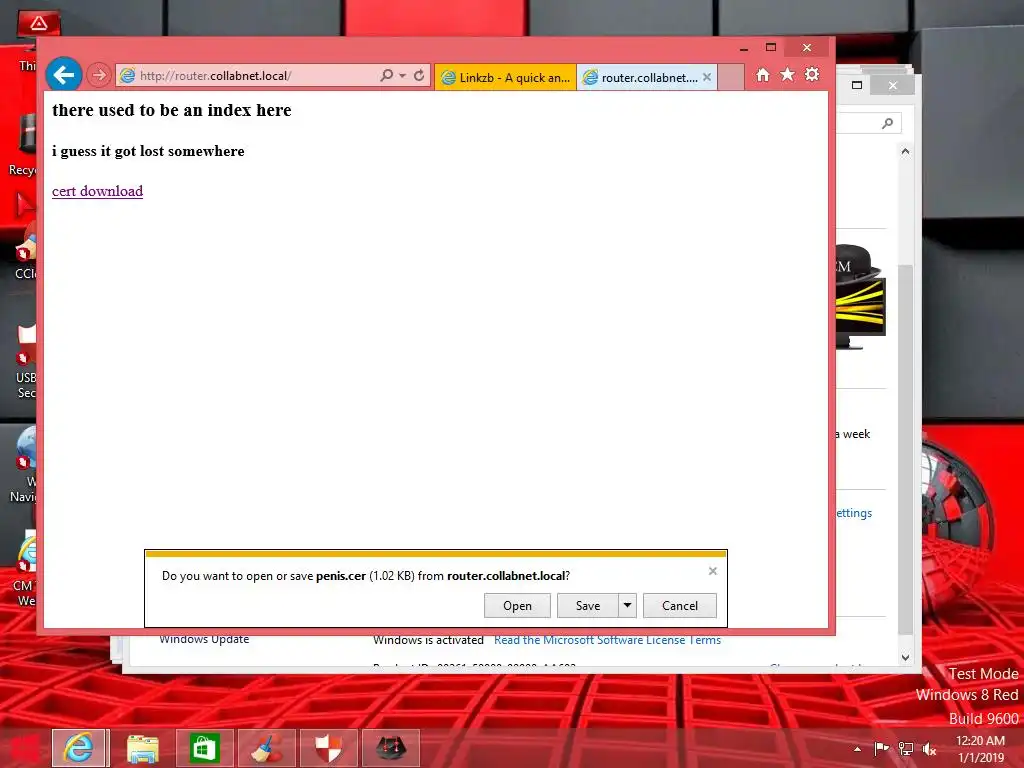Click the forward arrow button in Internet Explorer
Image resolution: width=1024 pixels, height=768 pixels.
point(99,75)
